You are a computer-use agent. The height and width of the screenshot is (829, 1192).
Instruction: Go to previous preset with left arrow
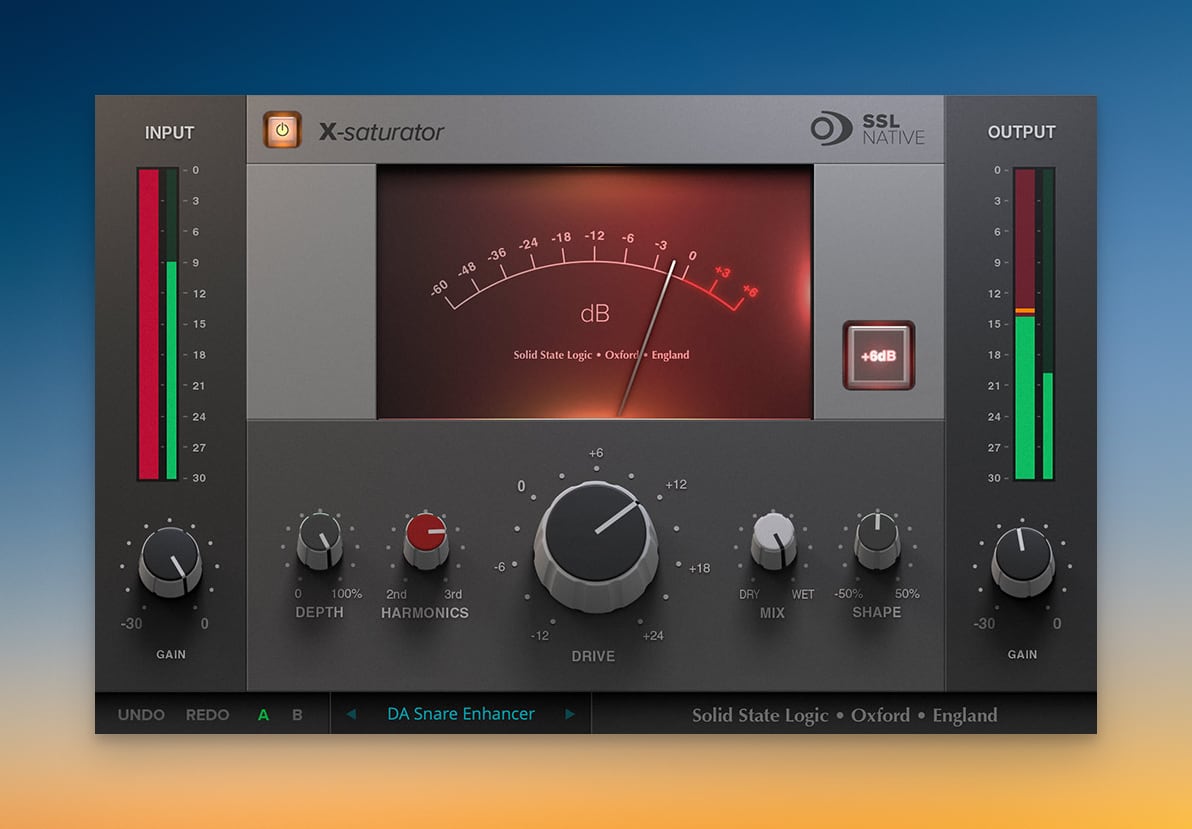click(x=351, y=714)
